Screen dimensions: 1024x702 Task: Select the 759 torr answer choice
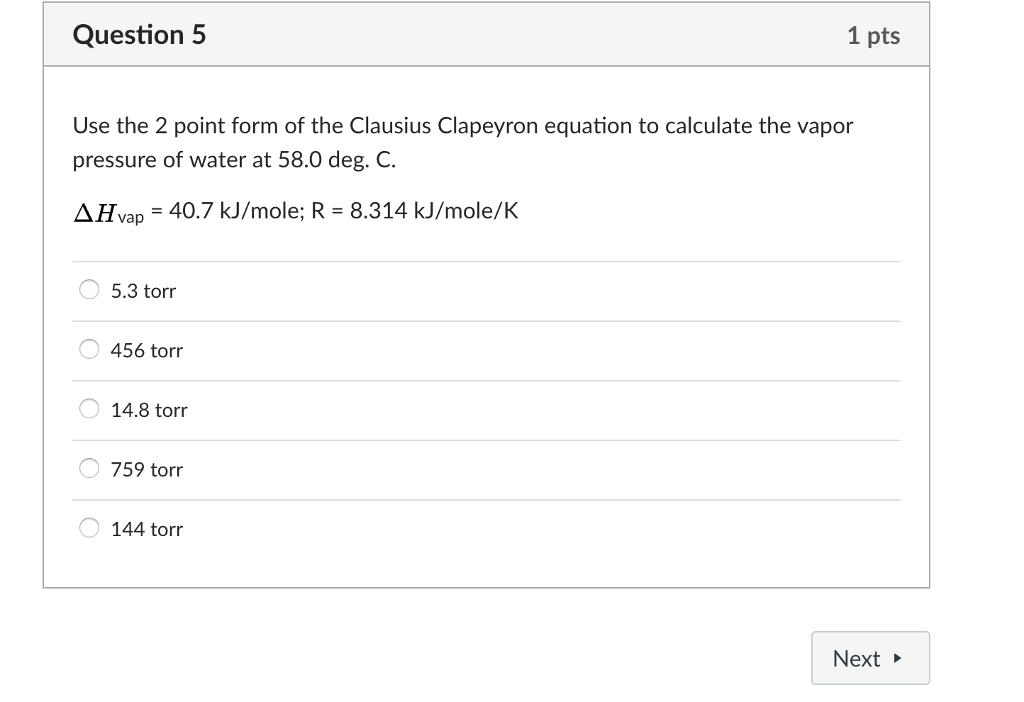click(88, 469)
